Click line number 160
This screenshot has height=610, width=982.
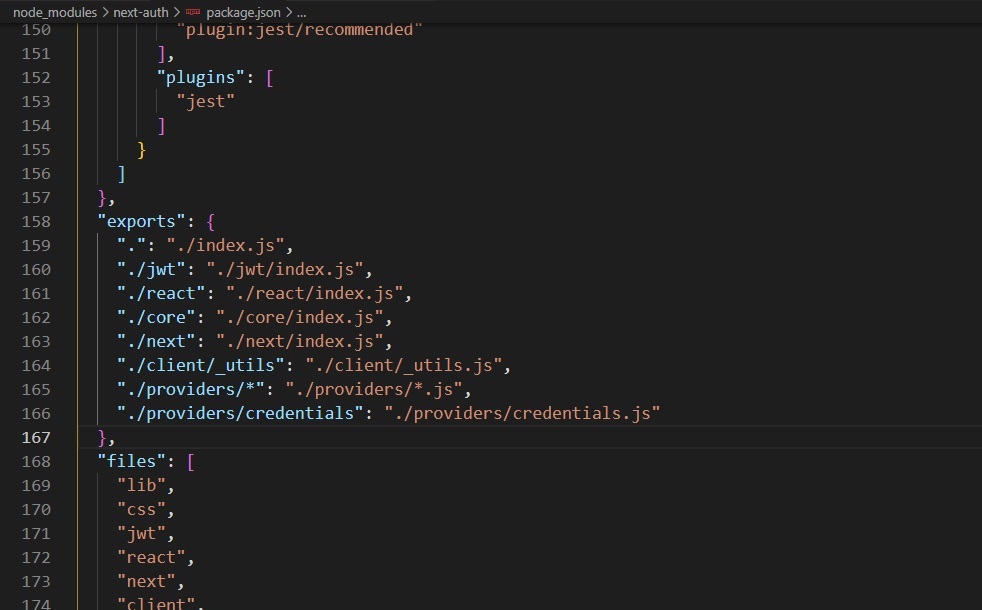tap(36, 269)
